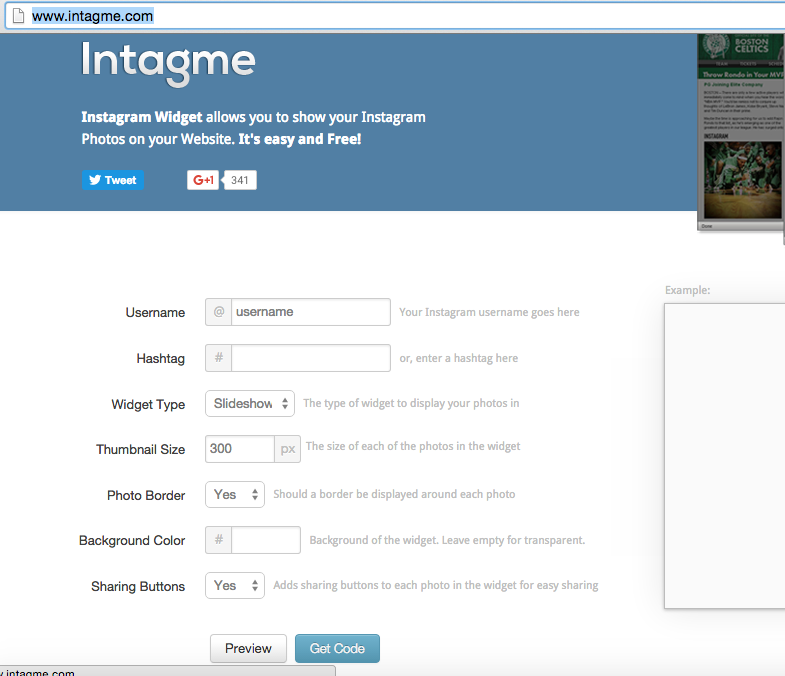The width and height of the screenshot is (785, 676).
Task: Click the page icon in the address bar
Action: tap(18, 16)
